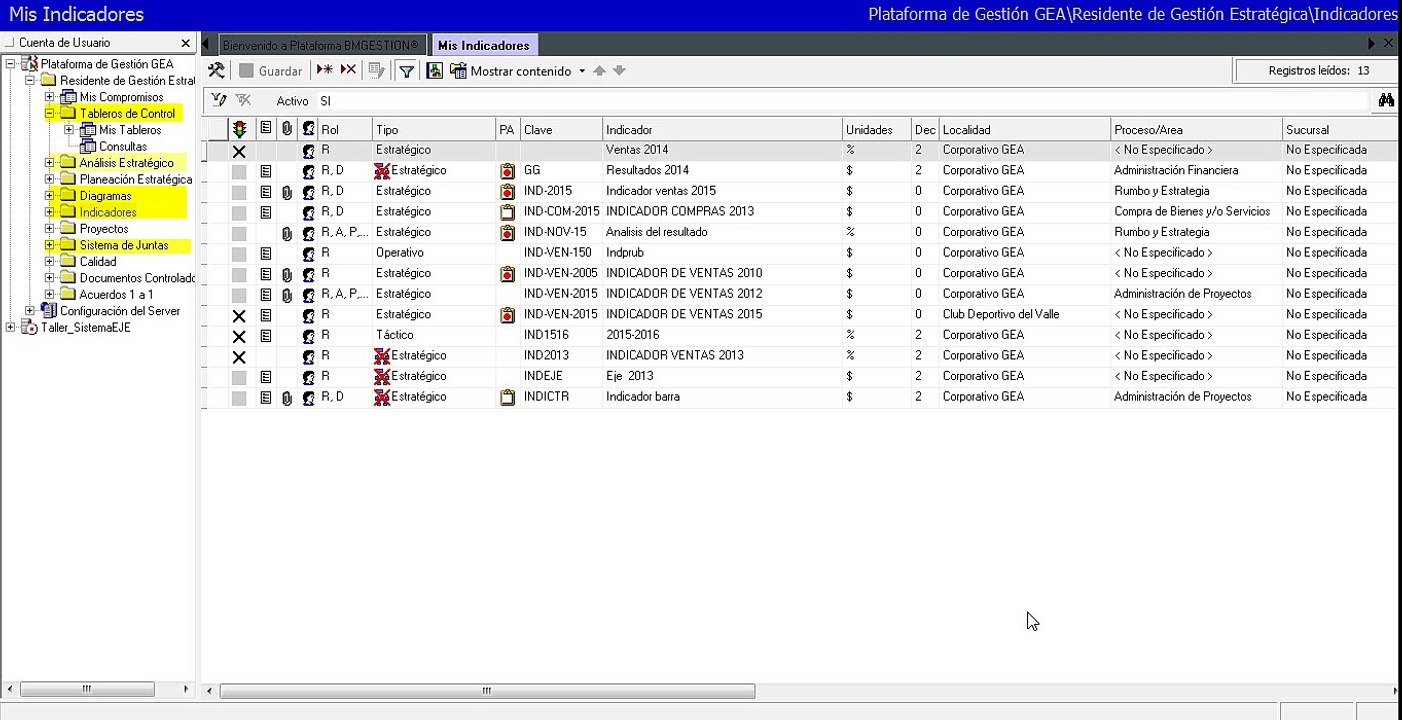Sort by the Clave column header
The image size is (1402, 720).
tap(561, 130)
